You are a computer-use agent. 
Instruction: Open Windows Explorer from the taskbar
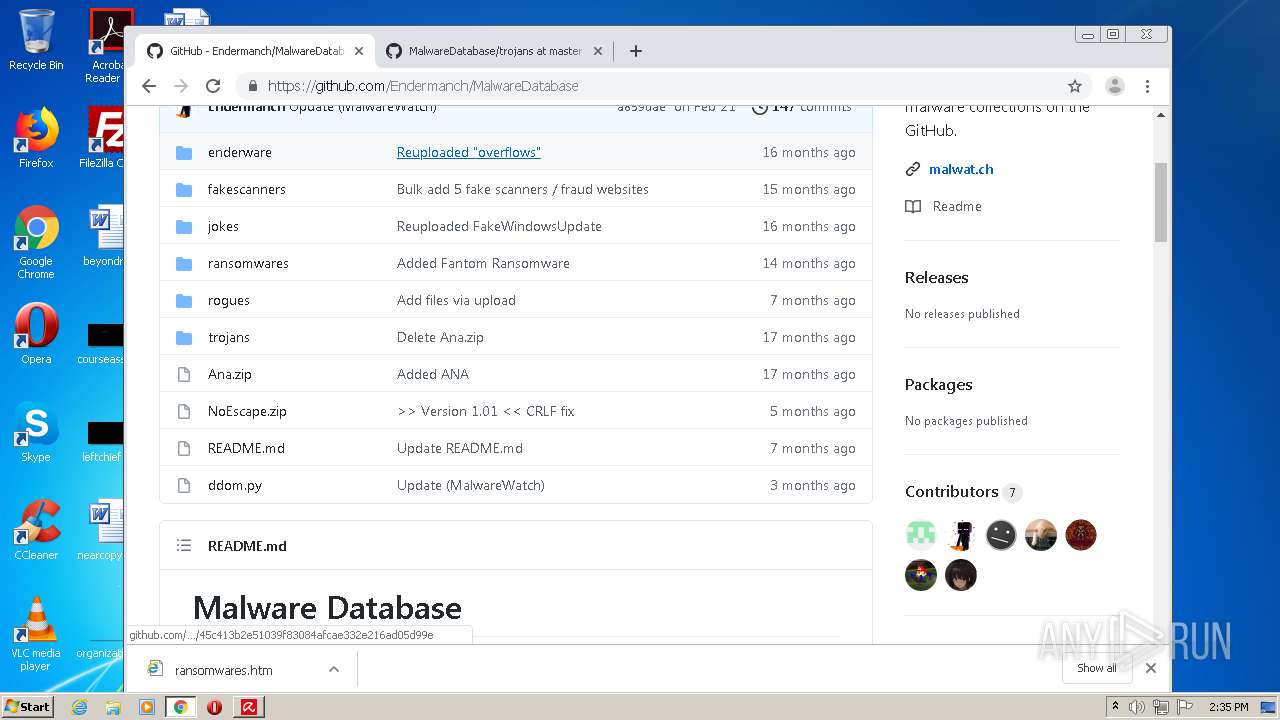(x=113, y=707)
